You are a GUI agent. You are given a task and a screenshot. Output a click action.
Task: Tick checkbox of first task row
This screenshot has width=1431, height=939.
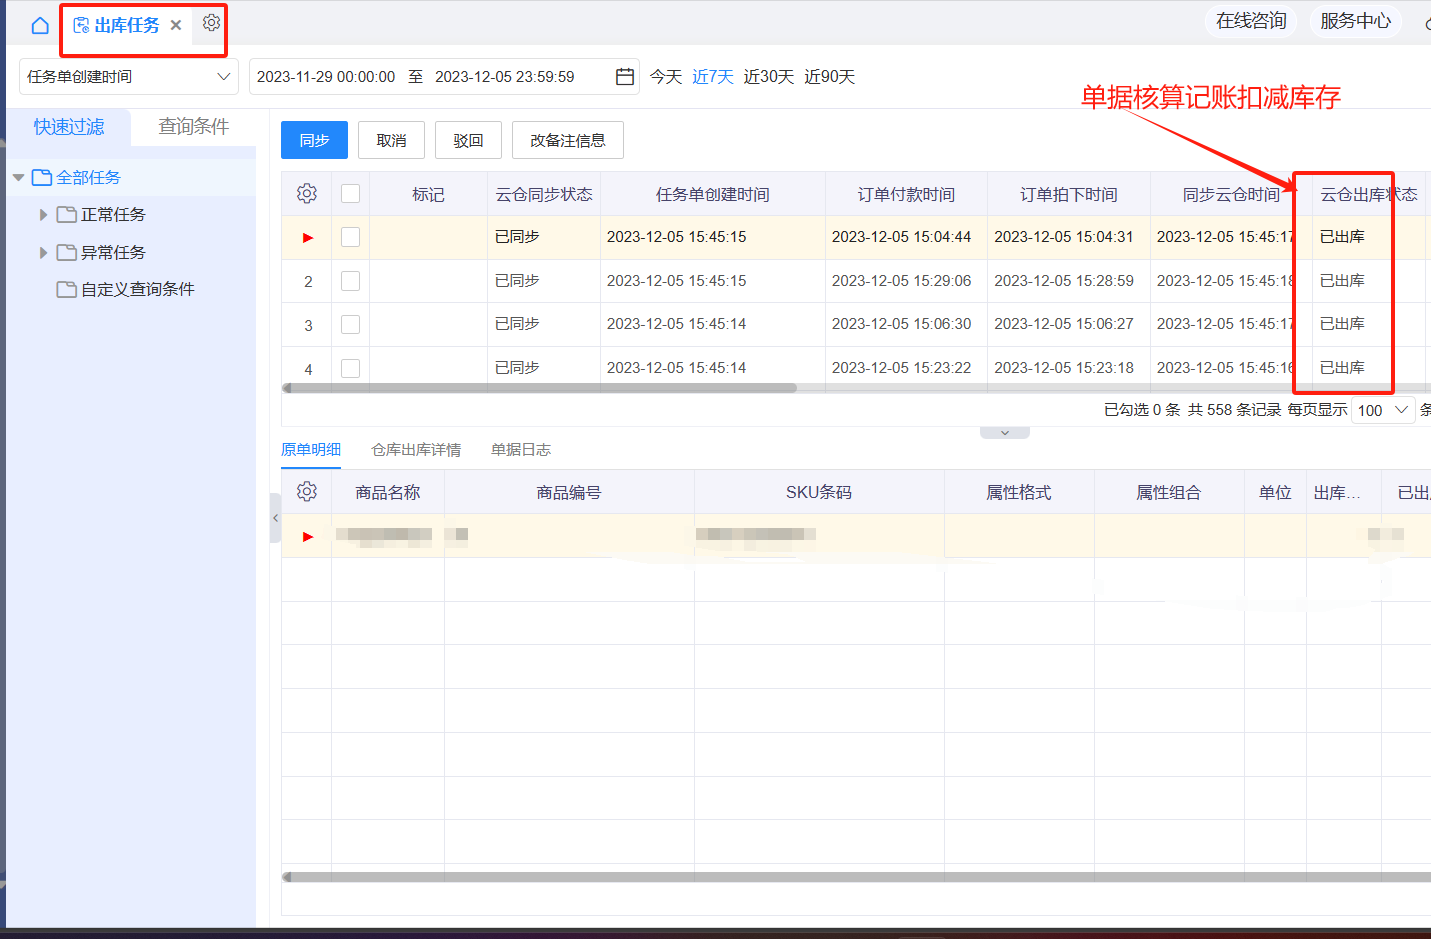[x=350, y=237]
